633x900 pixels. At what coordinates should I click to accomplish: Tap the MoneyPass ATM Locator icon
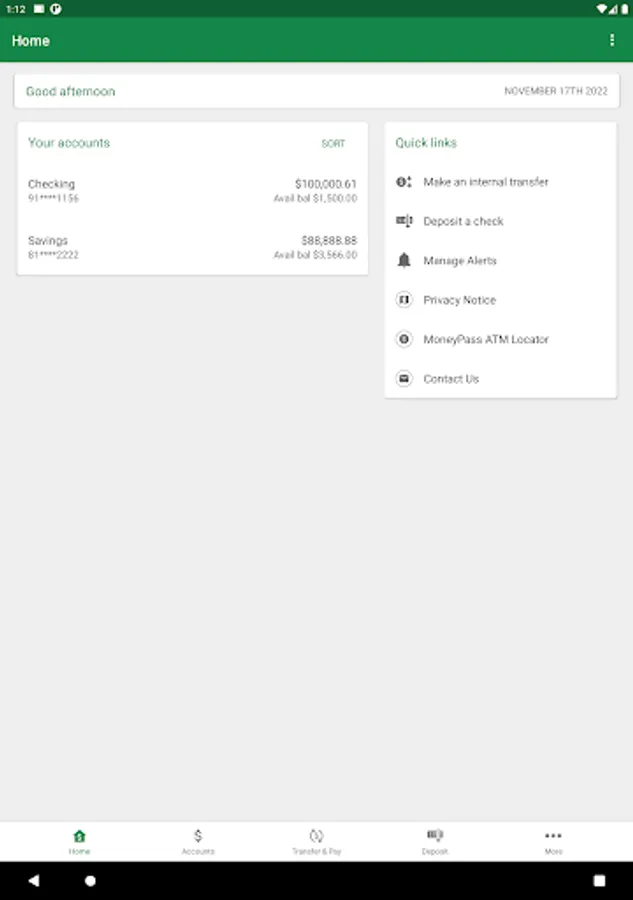coord(404,339)
